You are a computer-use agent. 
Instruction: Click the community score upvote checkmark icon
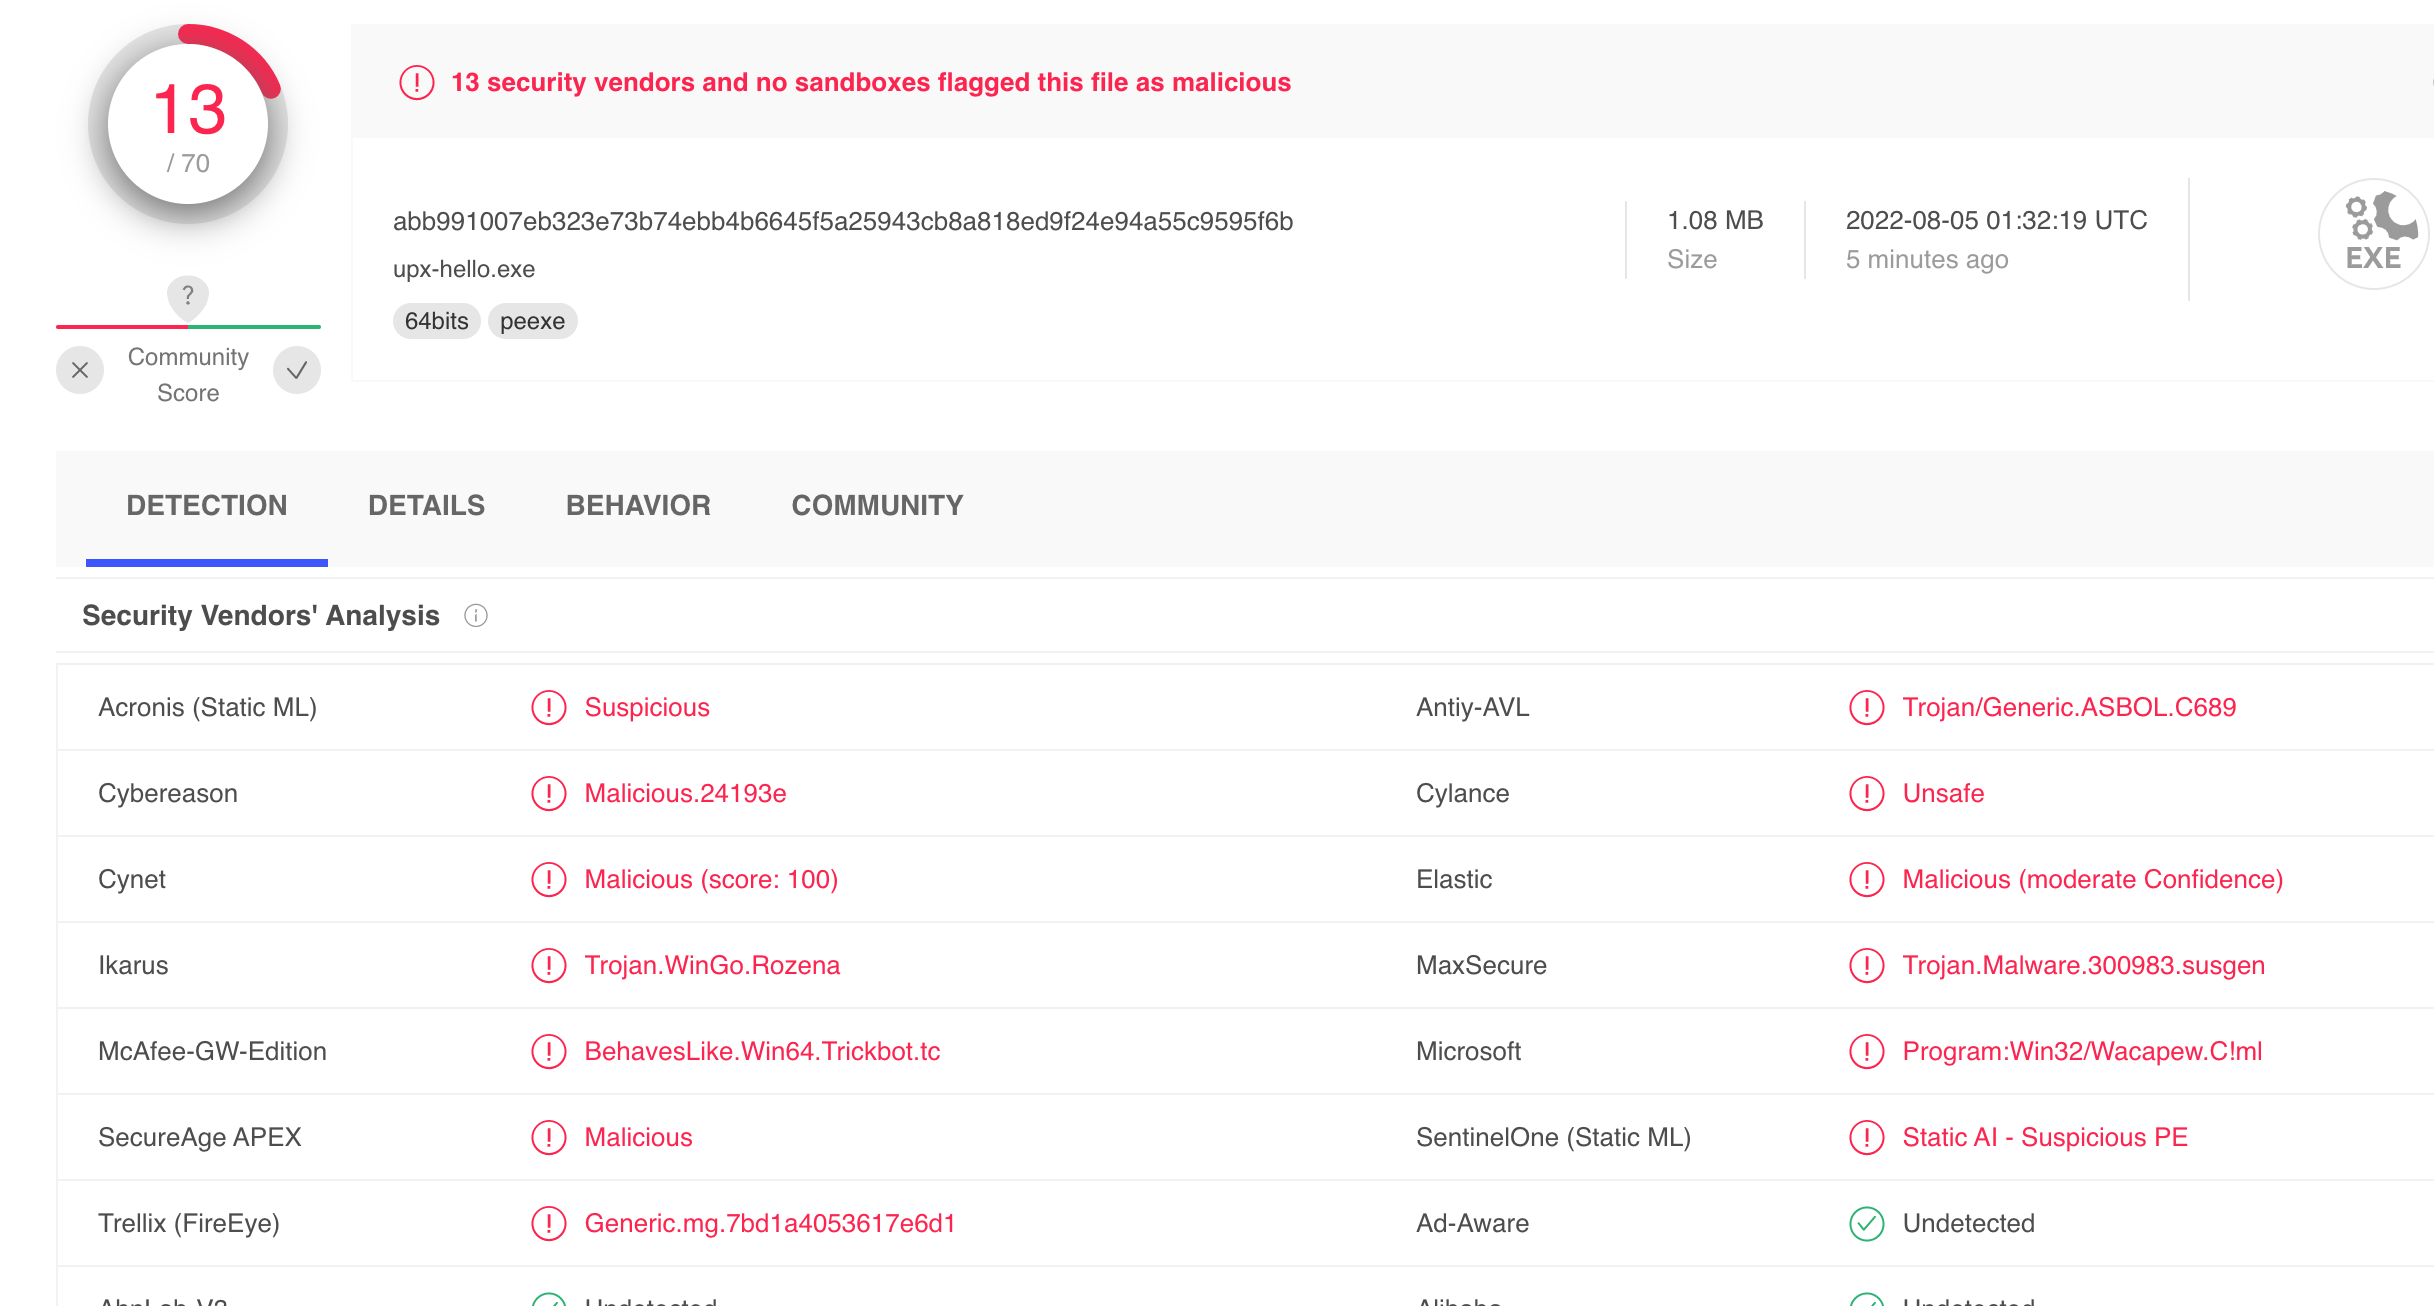pyautogui.click(x=297, y=371)
